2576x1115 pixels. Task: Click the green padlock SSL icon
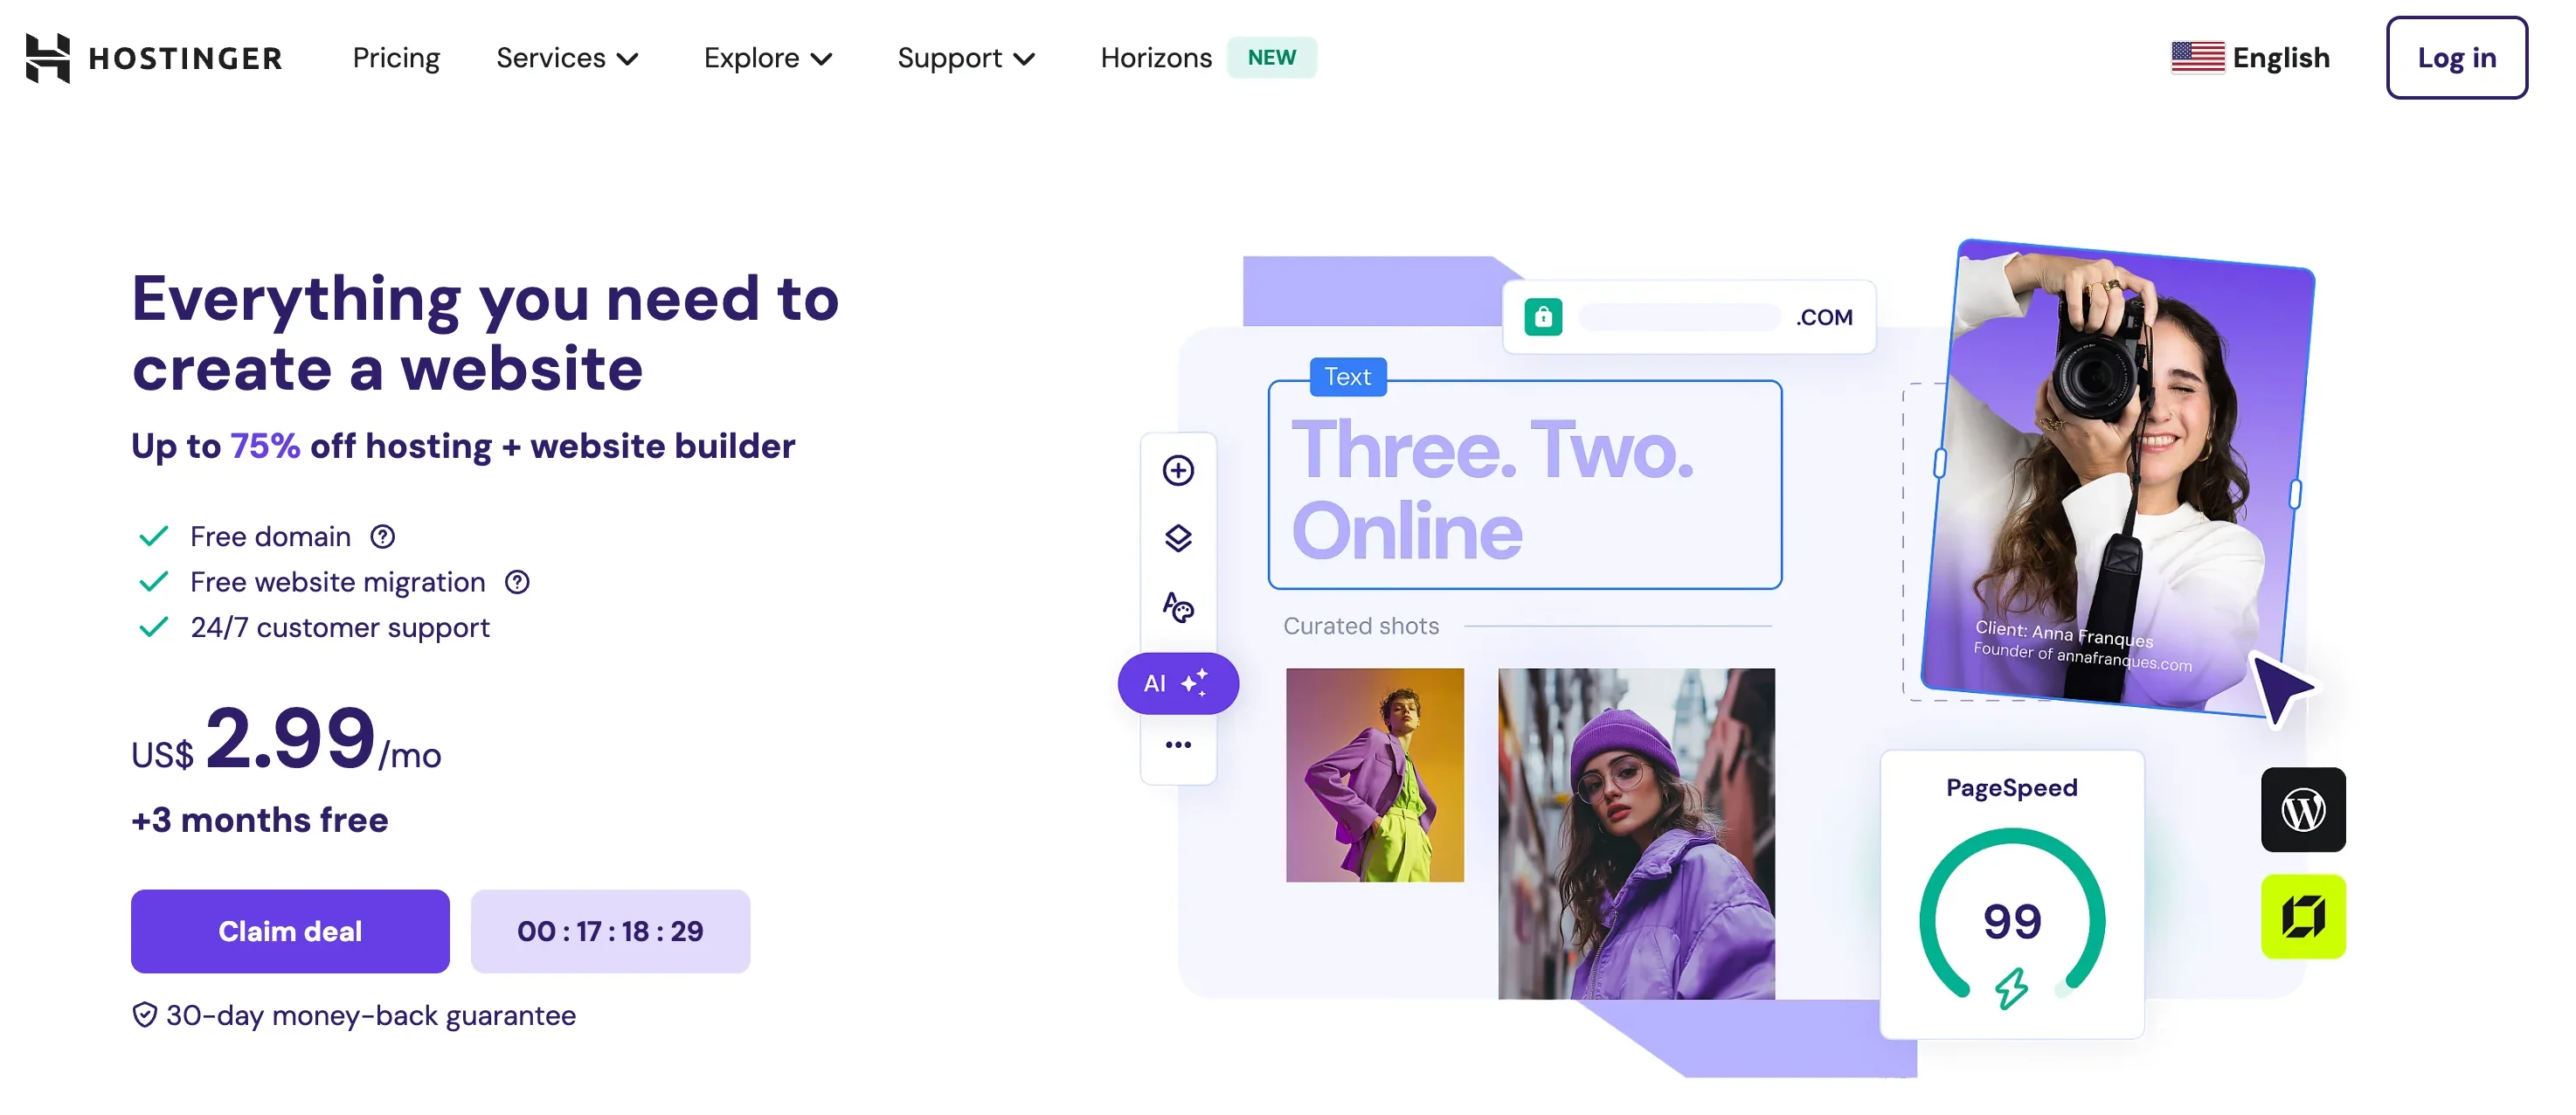pyautogui.click(x=1543, y=317)
